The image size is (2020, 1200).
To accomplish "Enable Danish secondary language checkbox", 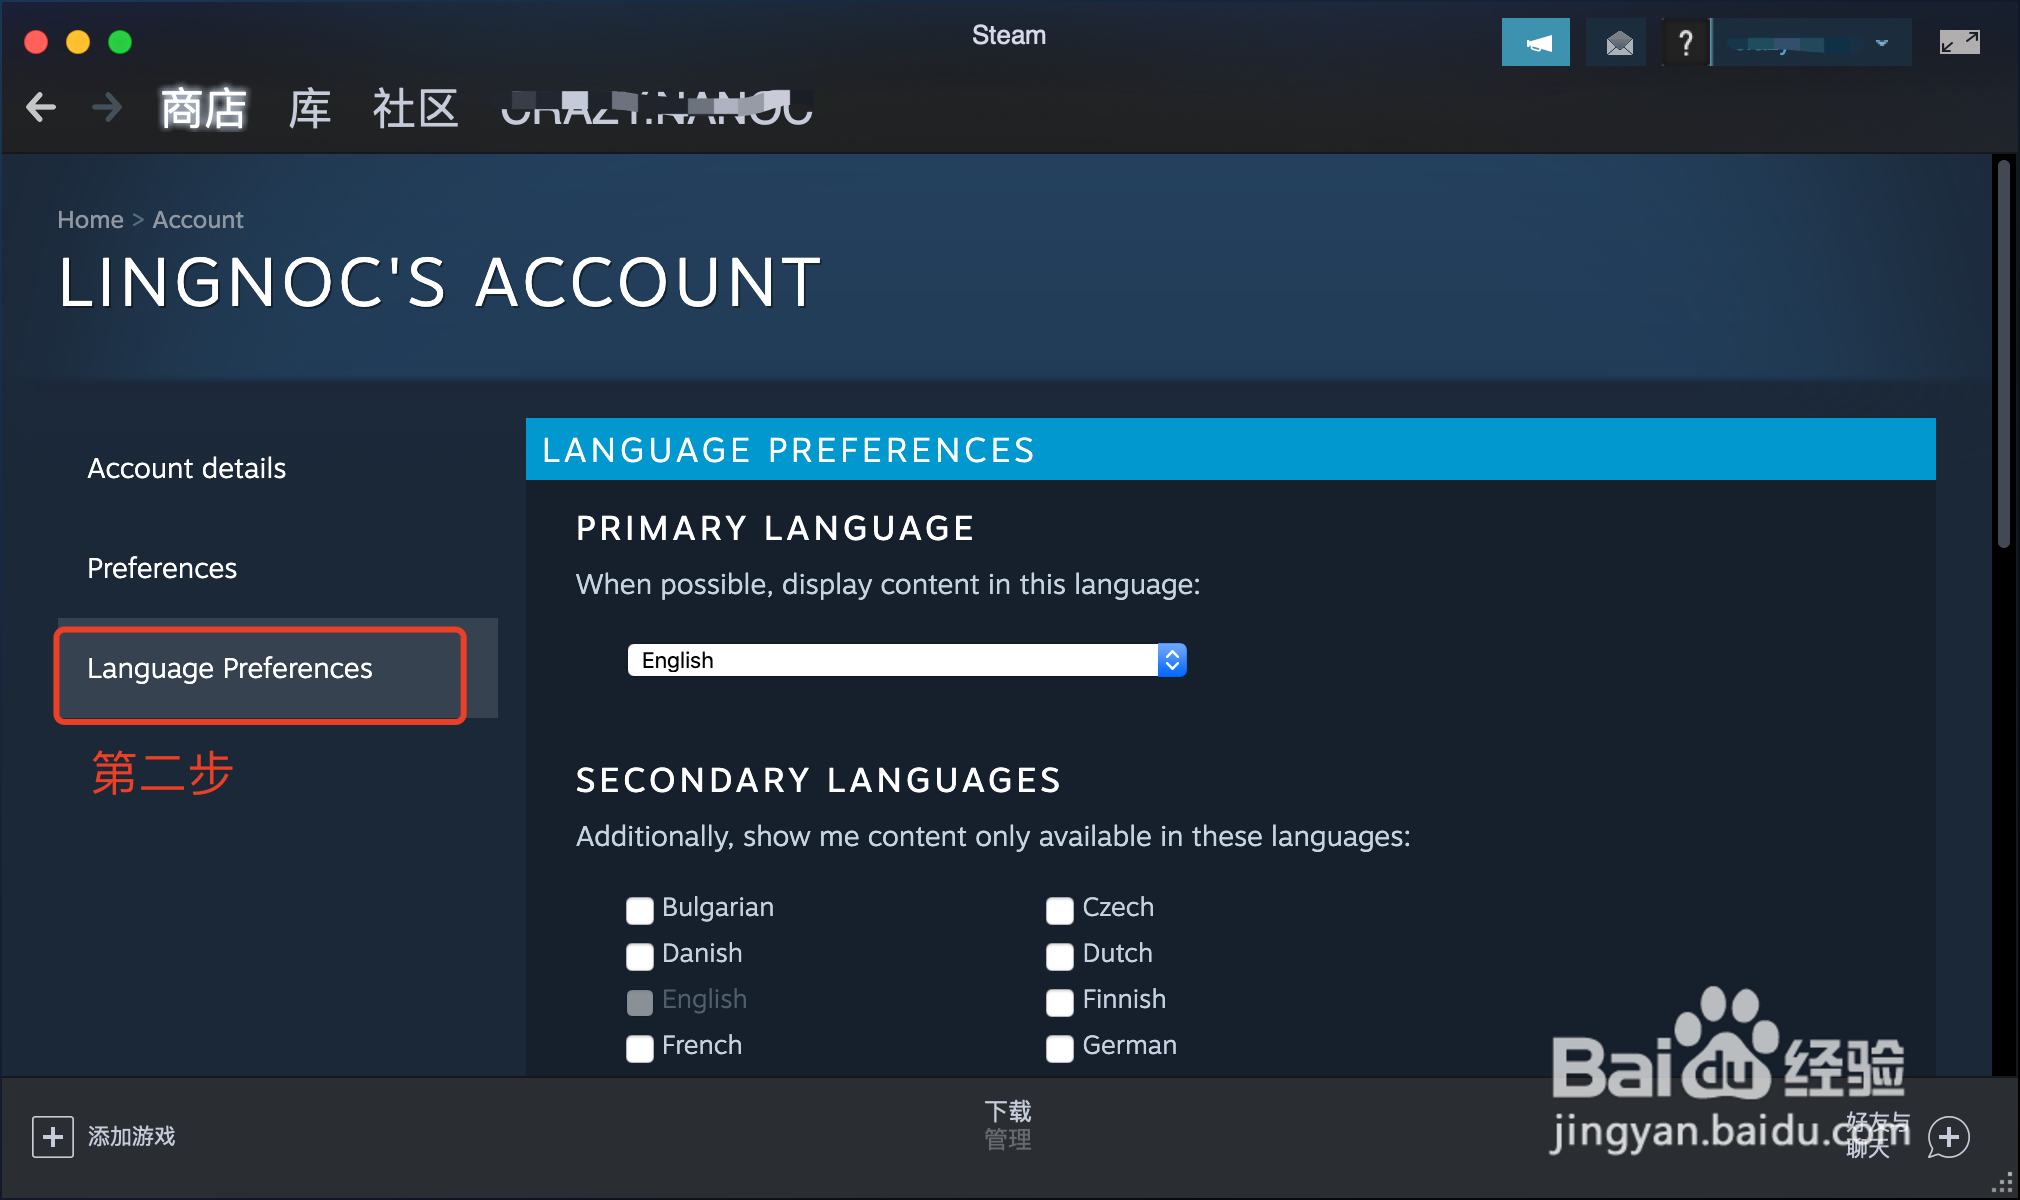I will [x=639, y=954].
